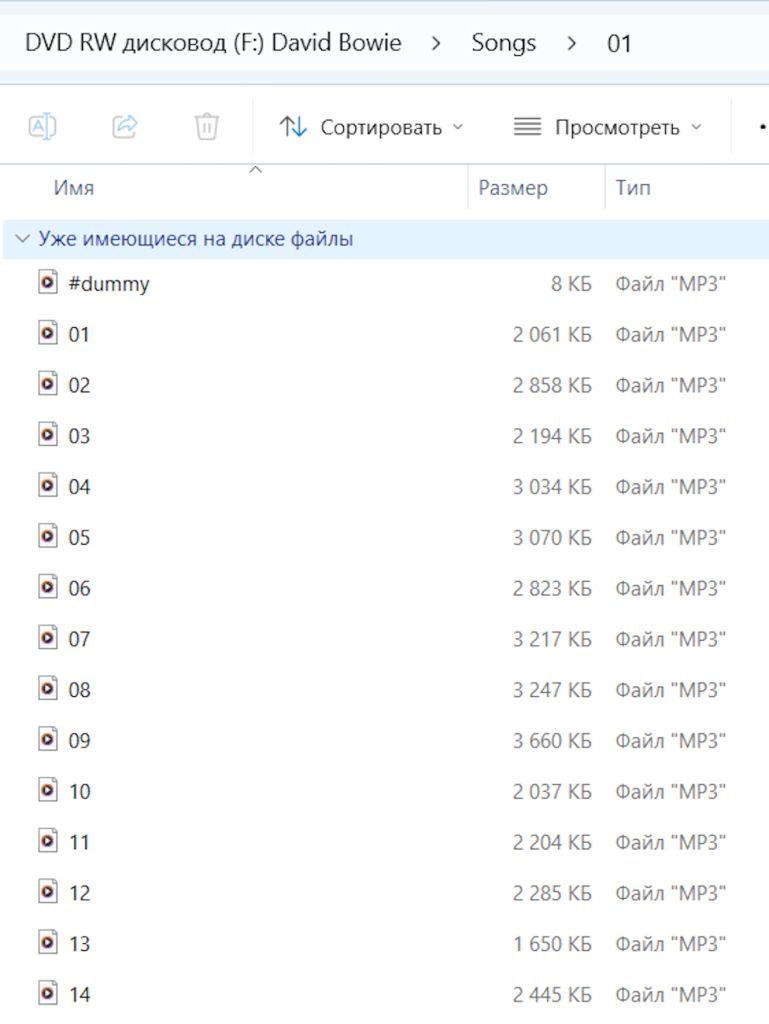Expand breadcrumb chevron after Songs
Image resolution: width=769 pixels, height=1024 pixels.
coord(572,44)
